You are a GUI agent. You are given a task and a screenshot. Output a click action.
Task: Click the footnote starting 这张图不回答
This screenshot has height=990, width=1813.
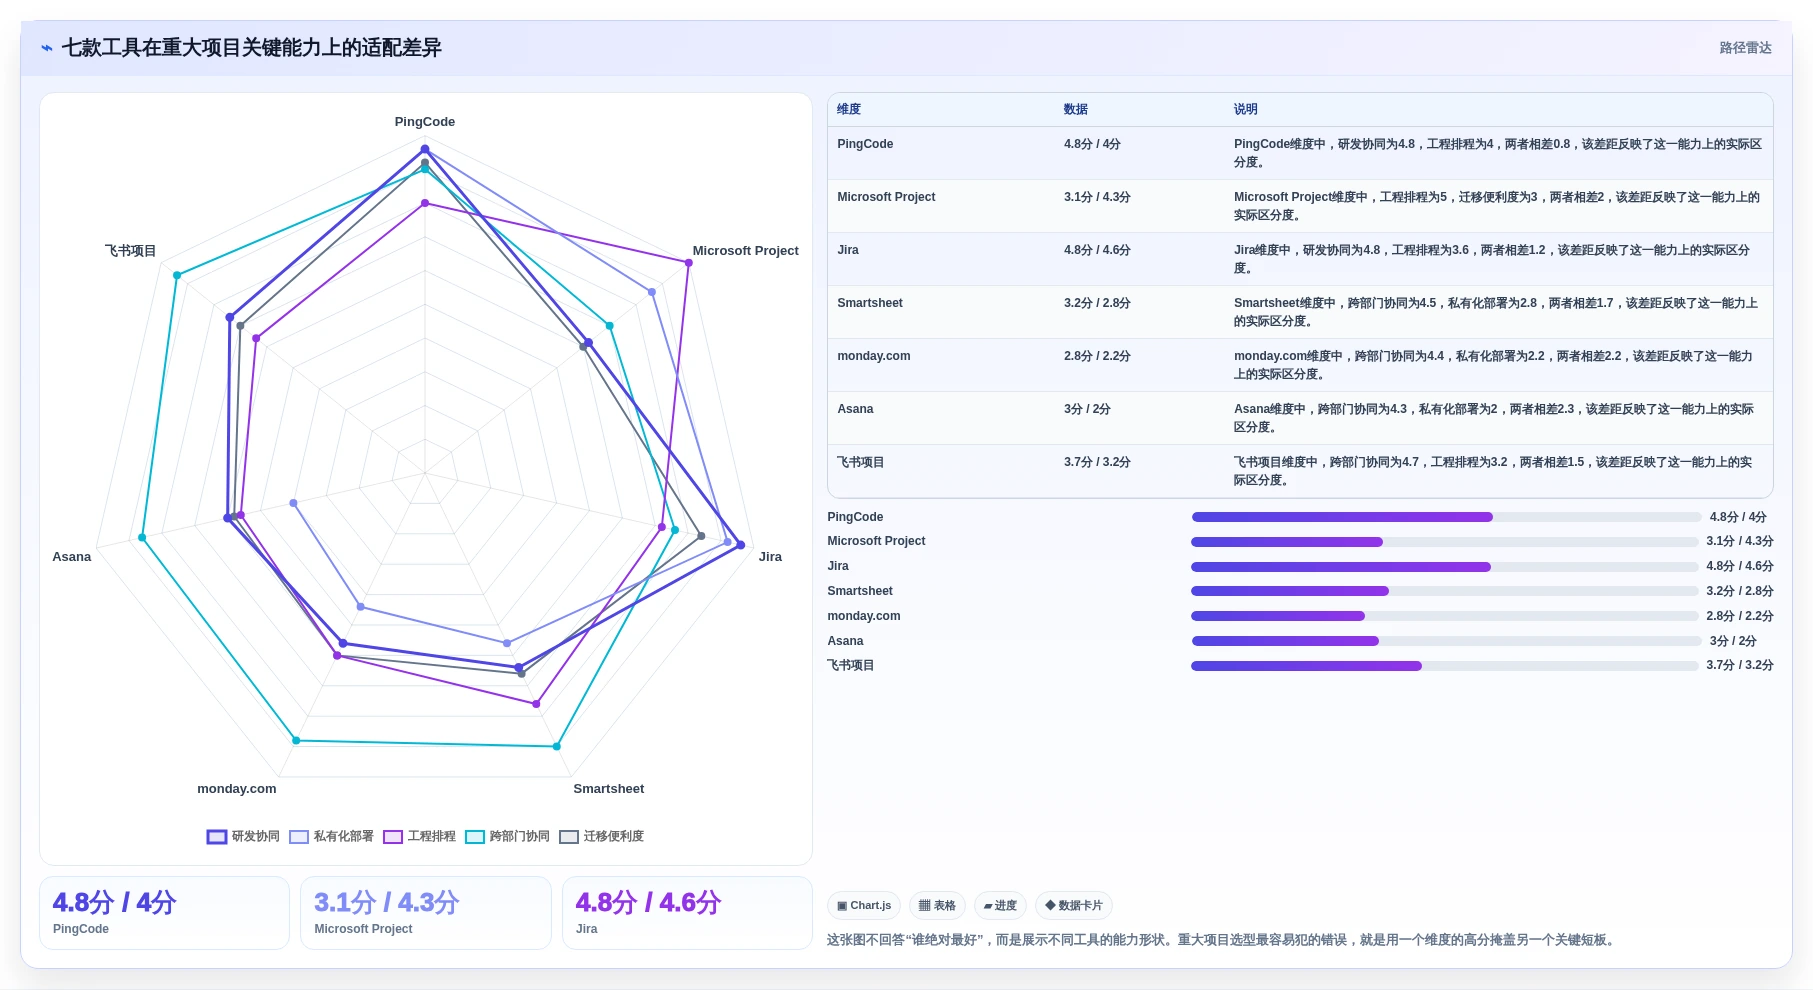click(x=1222, y=940)
